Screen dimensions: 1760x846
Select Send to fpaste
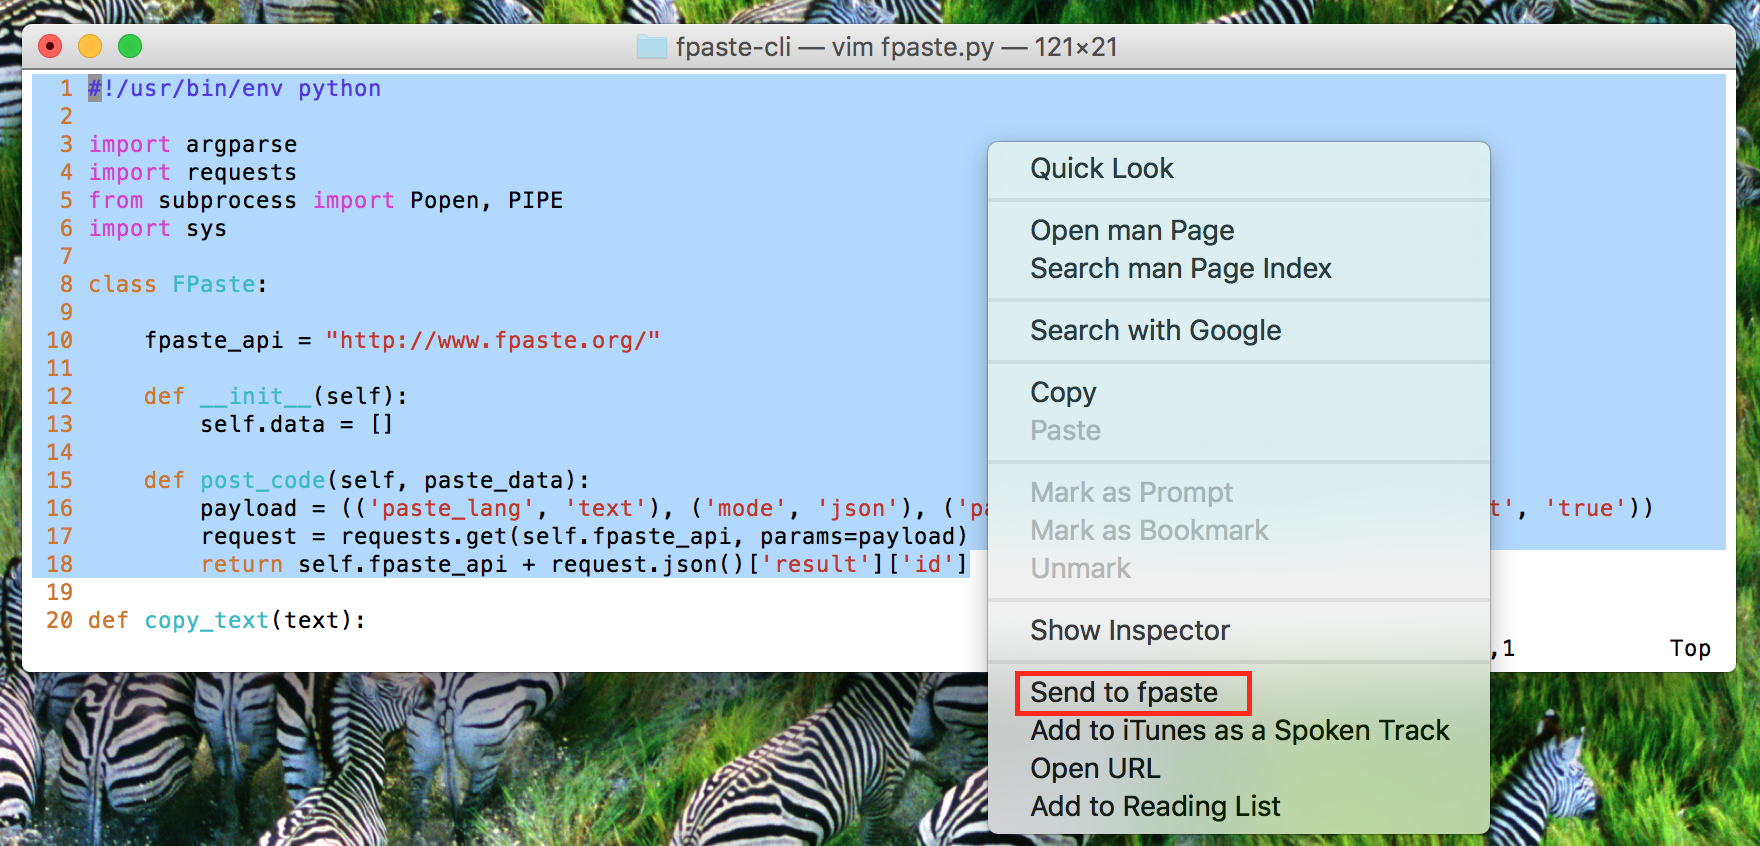click(1124, 692)
